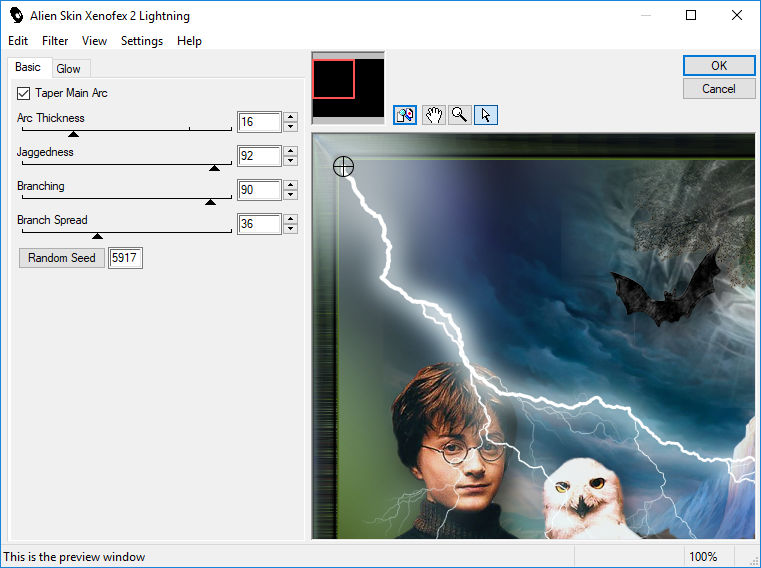Click the Branch Spread slider handle
The image size is (761, 568).
point(98,235)
